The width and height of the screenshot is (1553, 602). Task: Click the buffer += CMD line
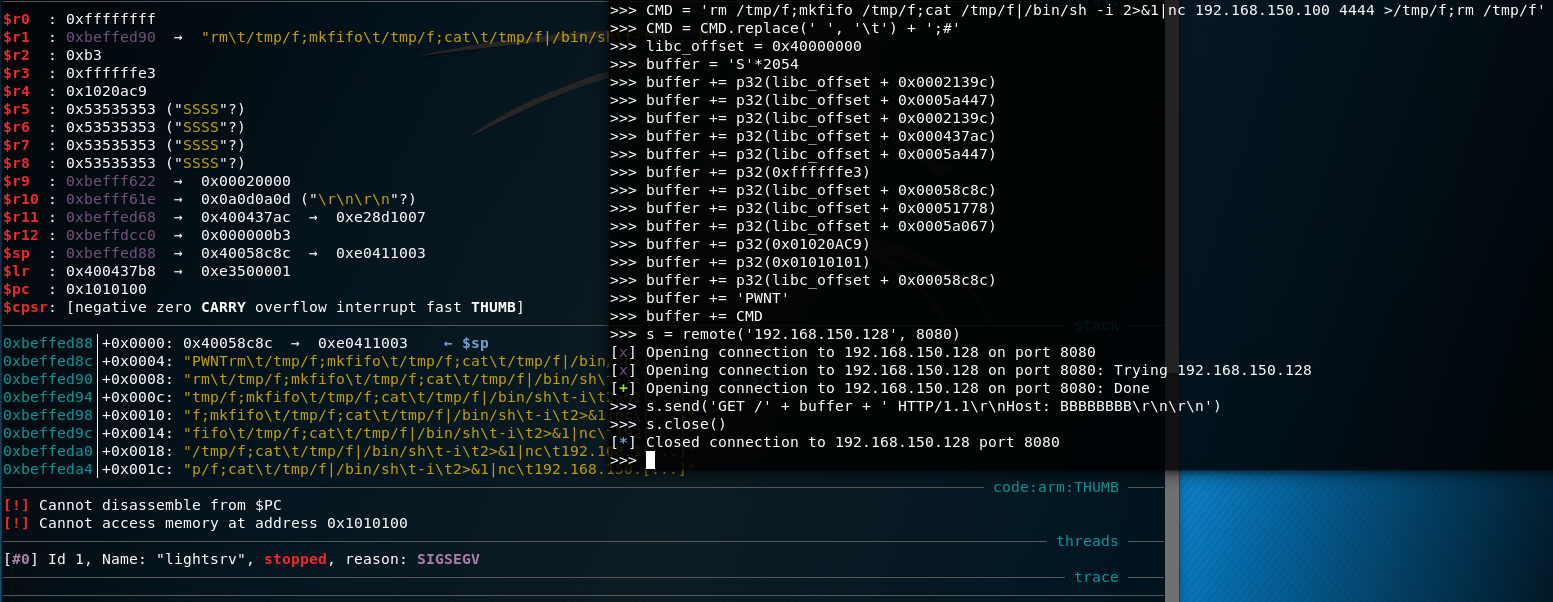(x=686, y=316)
